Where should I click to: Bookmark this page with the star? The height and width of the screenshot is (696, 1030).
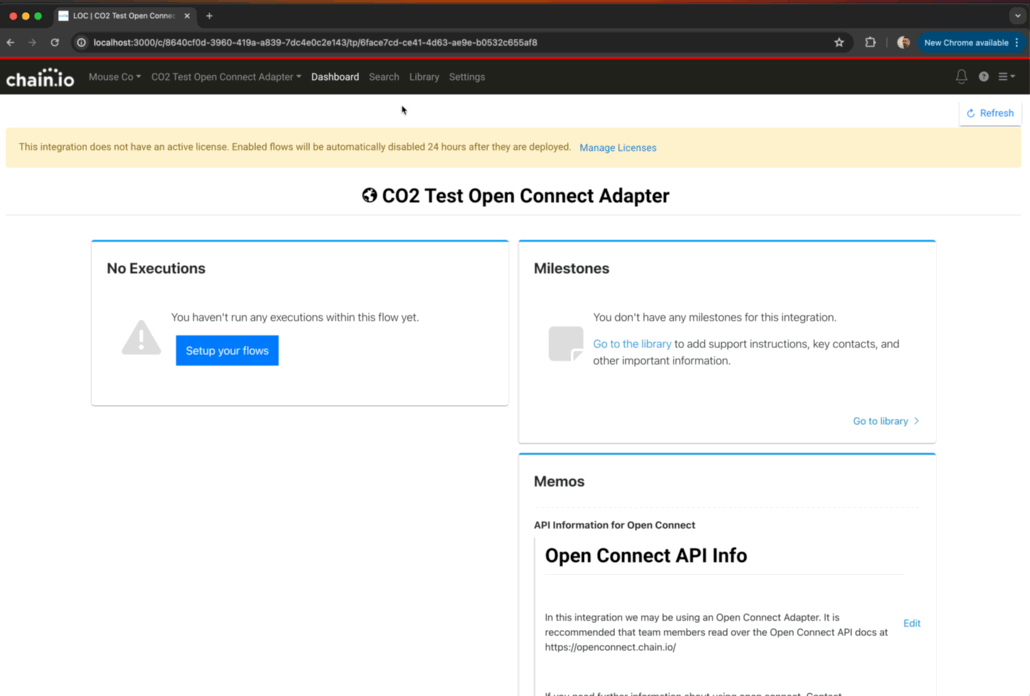coord(839,43)
